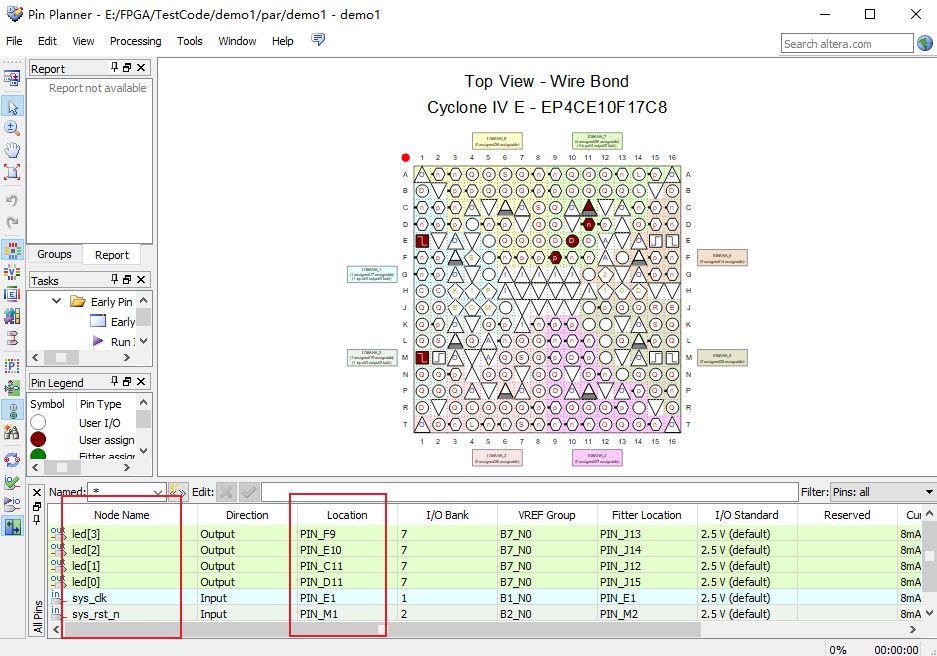Float the All Pins panel
This screenshot has height=656, width=937.
pyautogui.click(x=37, y=507)
